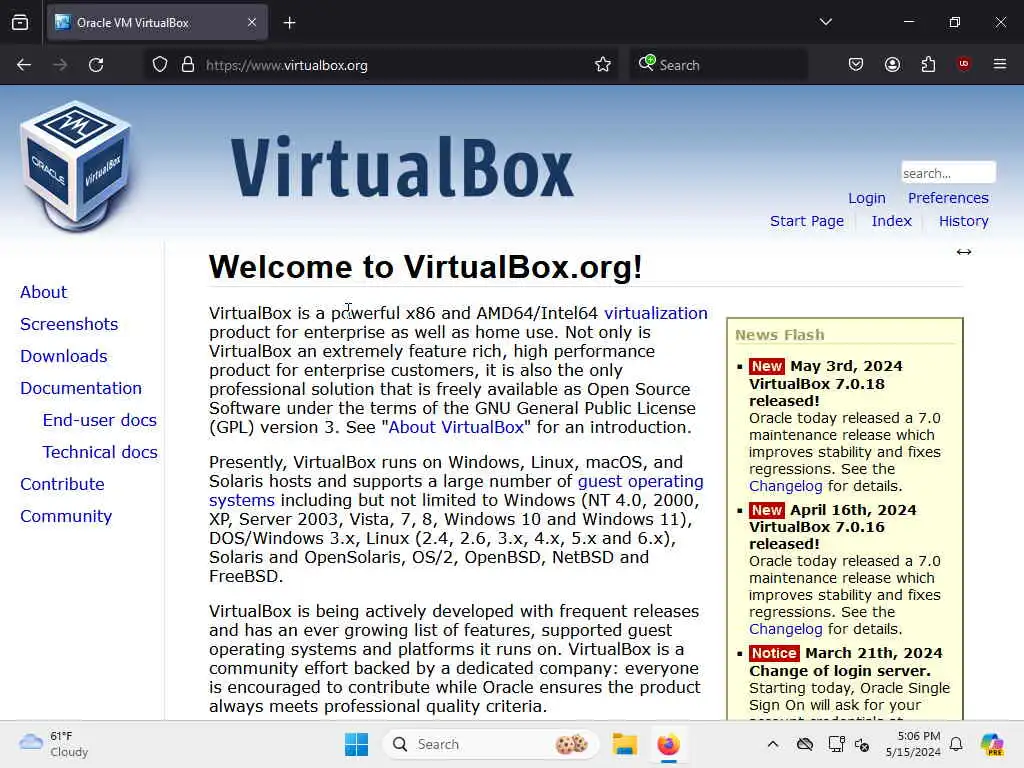Expand the list all tabs chevron
Screen dimensions: 1024x768
(826, 22)
